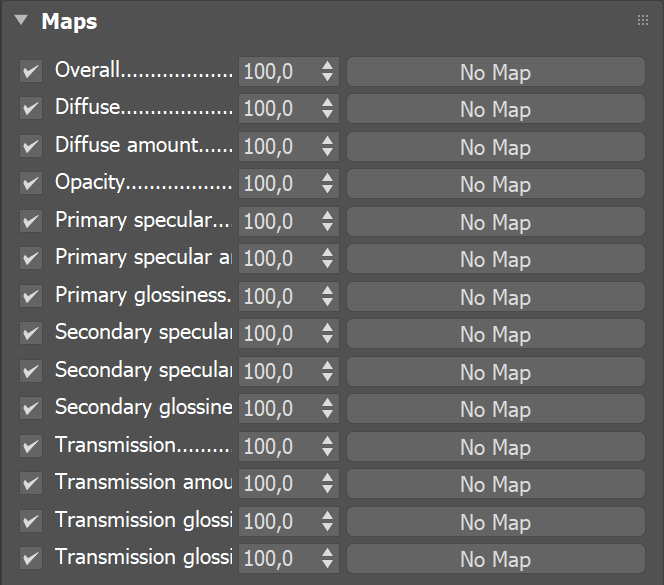The height and width of the screenshot is (585, 664).
Task: Toggle the Primary glossiness map checkbox
Action: [x=31, y=296]
